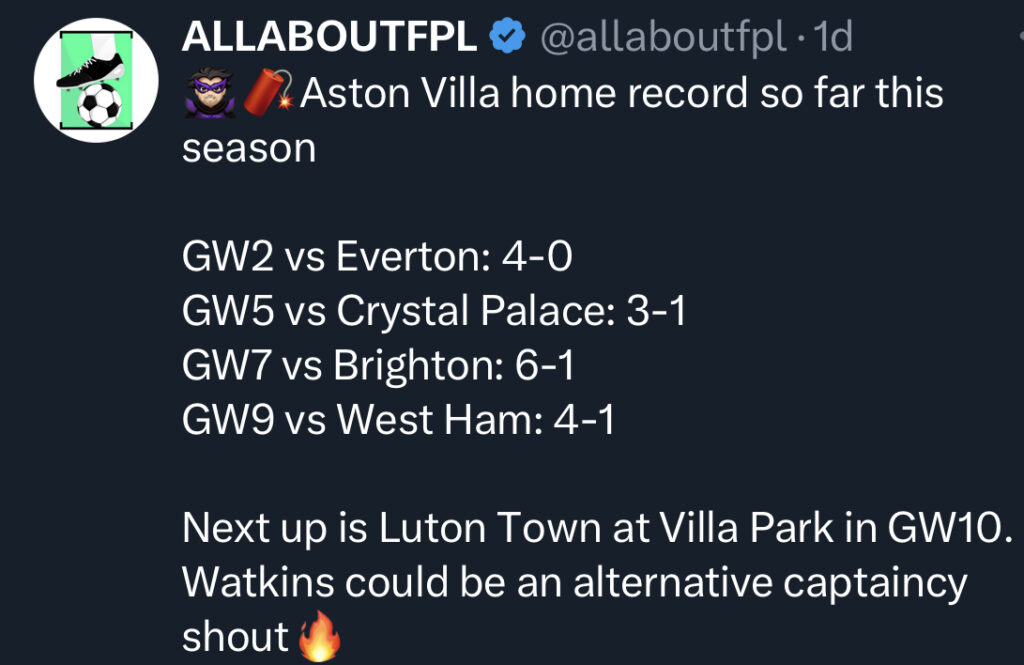1024x665 pixels.
Task: Click the purple masked villain emoji
Action: click(x=206, y=92)
